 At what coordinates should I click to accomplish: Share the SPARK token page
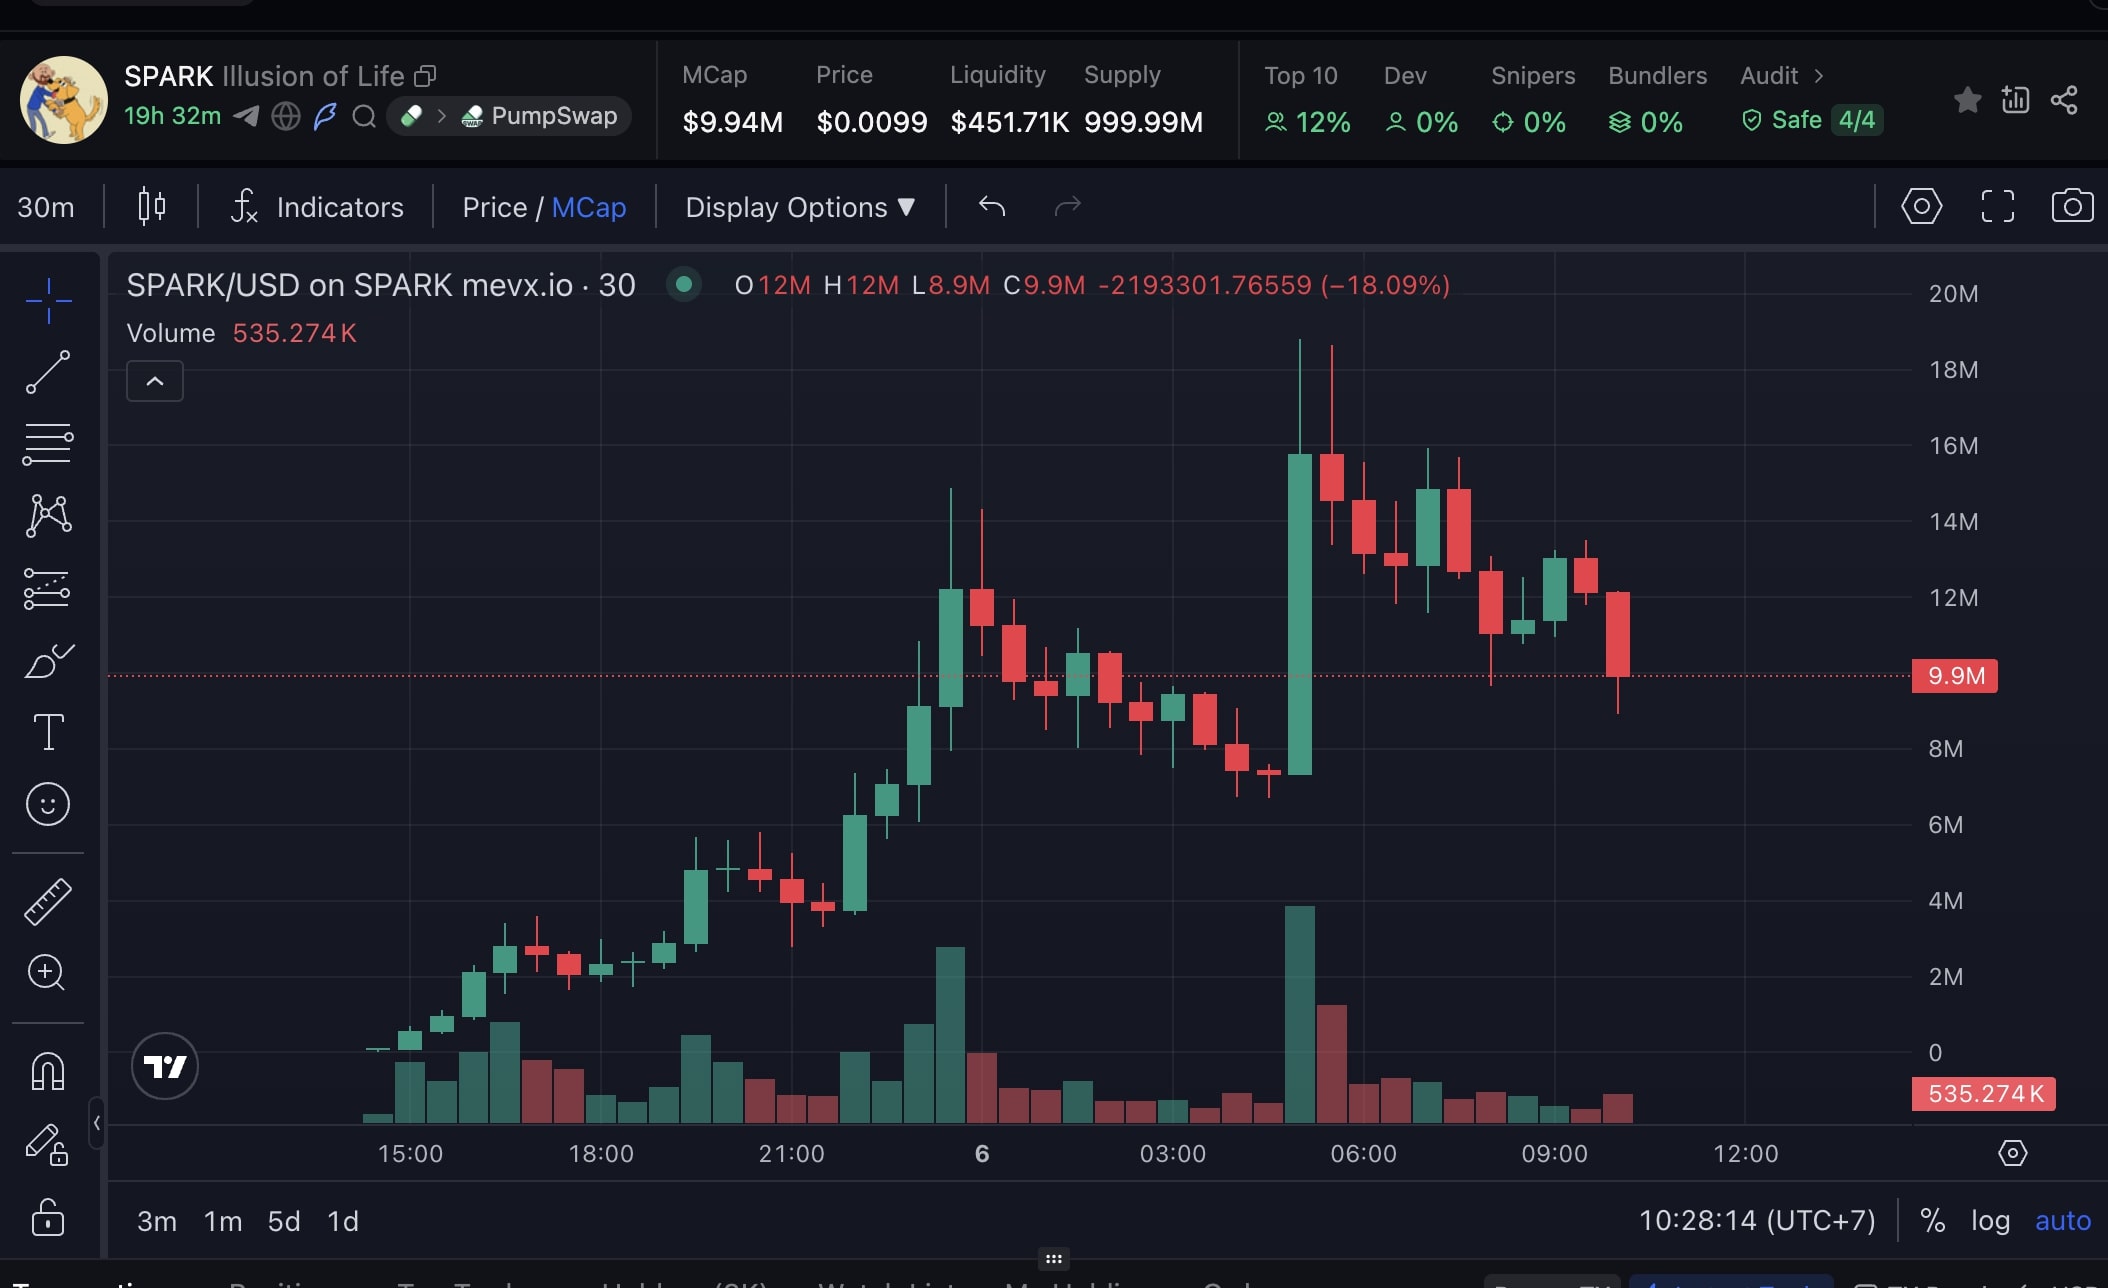(2064, 100)
